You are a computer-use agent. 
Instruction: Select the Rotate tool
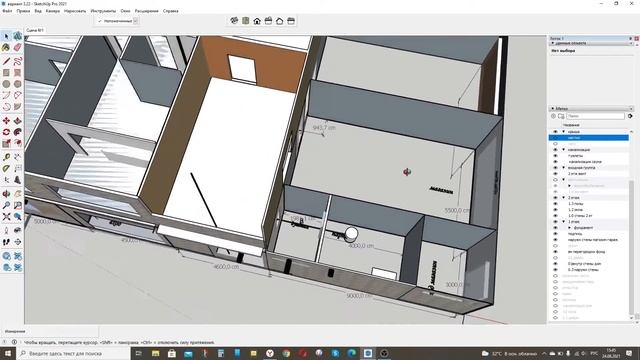(6, 132)
